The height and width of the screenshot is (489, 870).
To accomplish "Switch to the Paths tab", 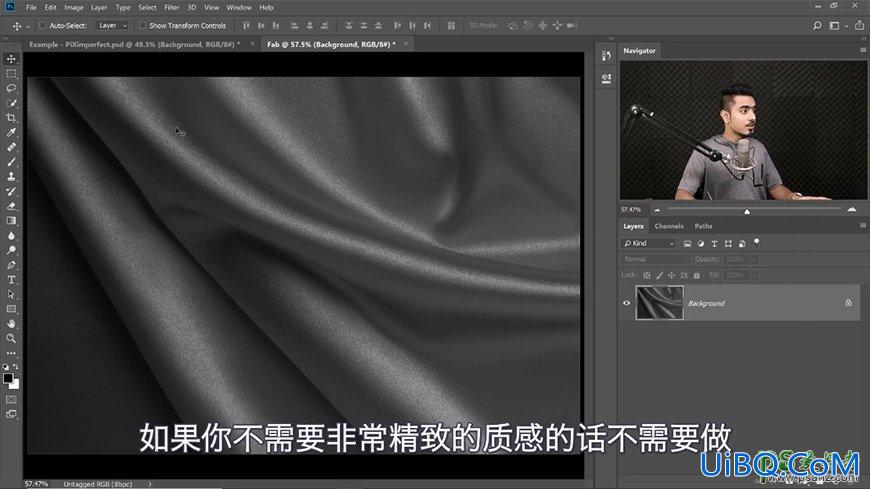I will (703, 226).
